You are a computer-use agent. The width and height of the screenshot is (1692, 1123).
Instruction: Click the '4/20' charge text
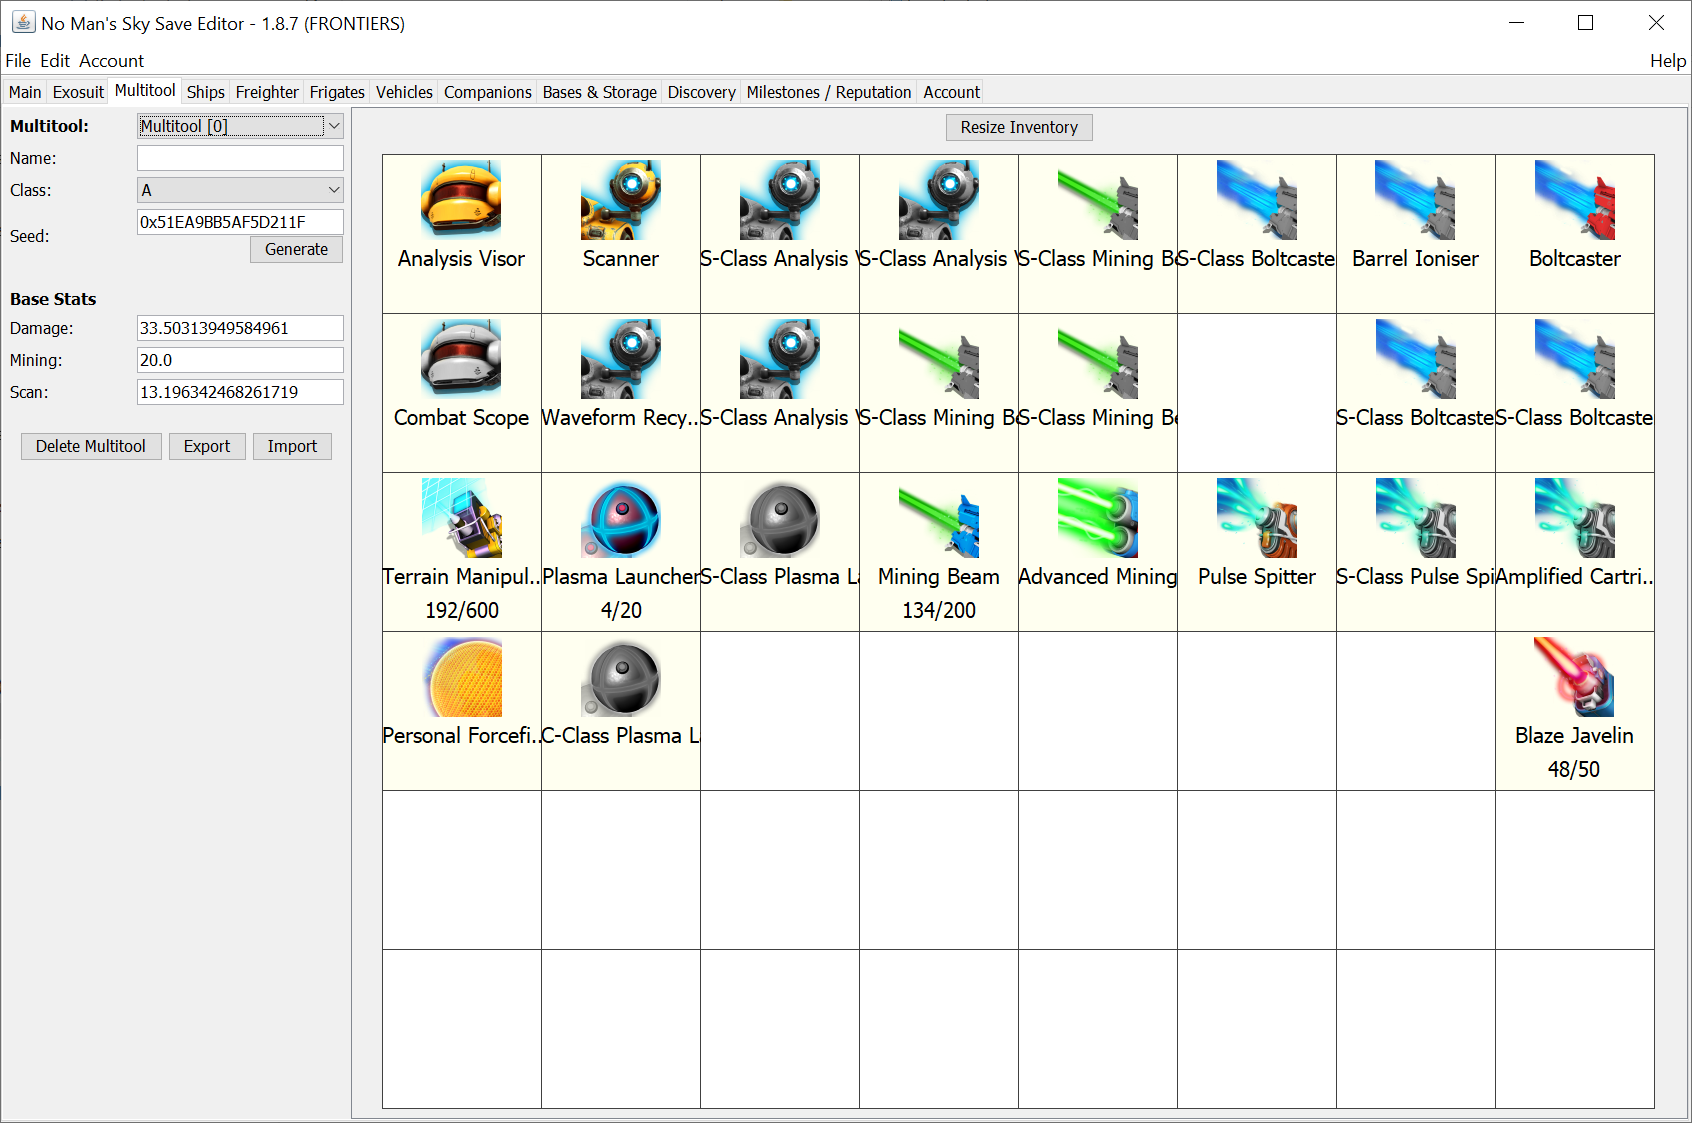[620, 610]
